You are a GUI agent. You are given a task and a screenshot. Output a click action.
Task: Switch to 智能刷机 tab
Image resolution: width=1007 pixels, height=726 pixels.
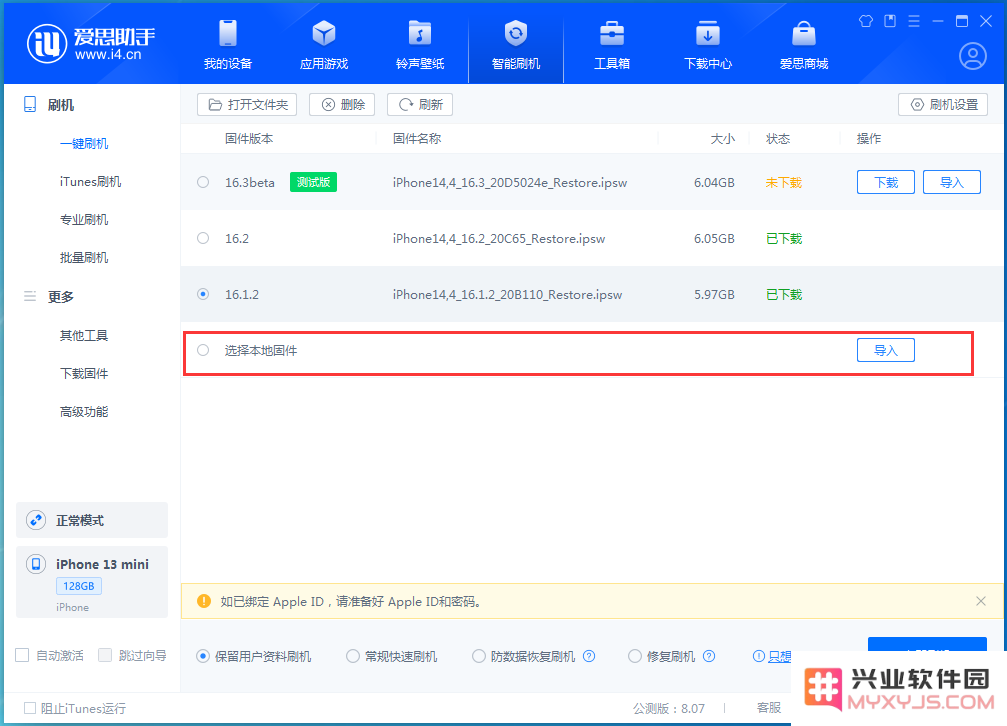tap(516, 45)
